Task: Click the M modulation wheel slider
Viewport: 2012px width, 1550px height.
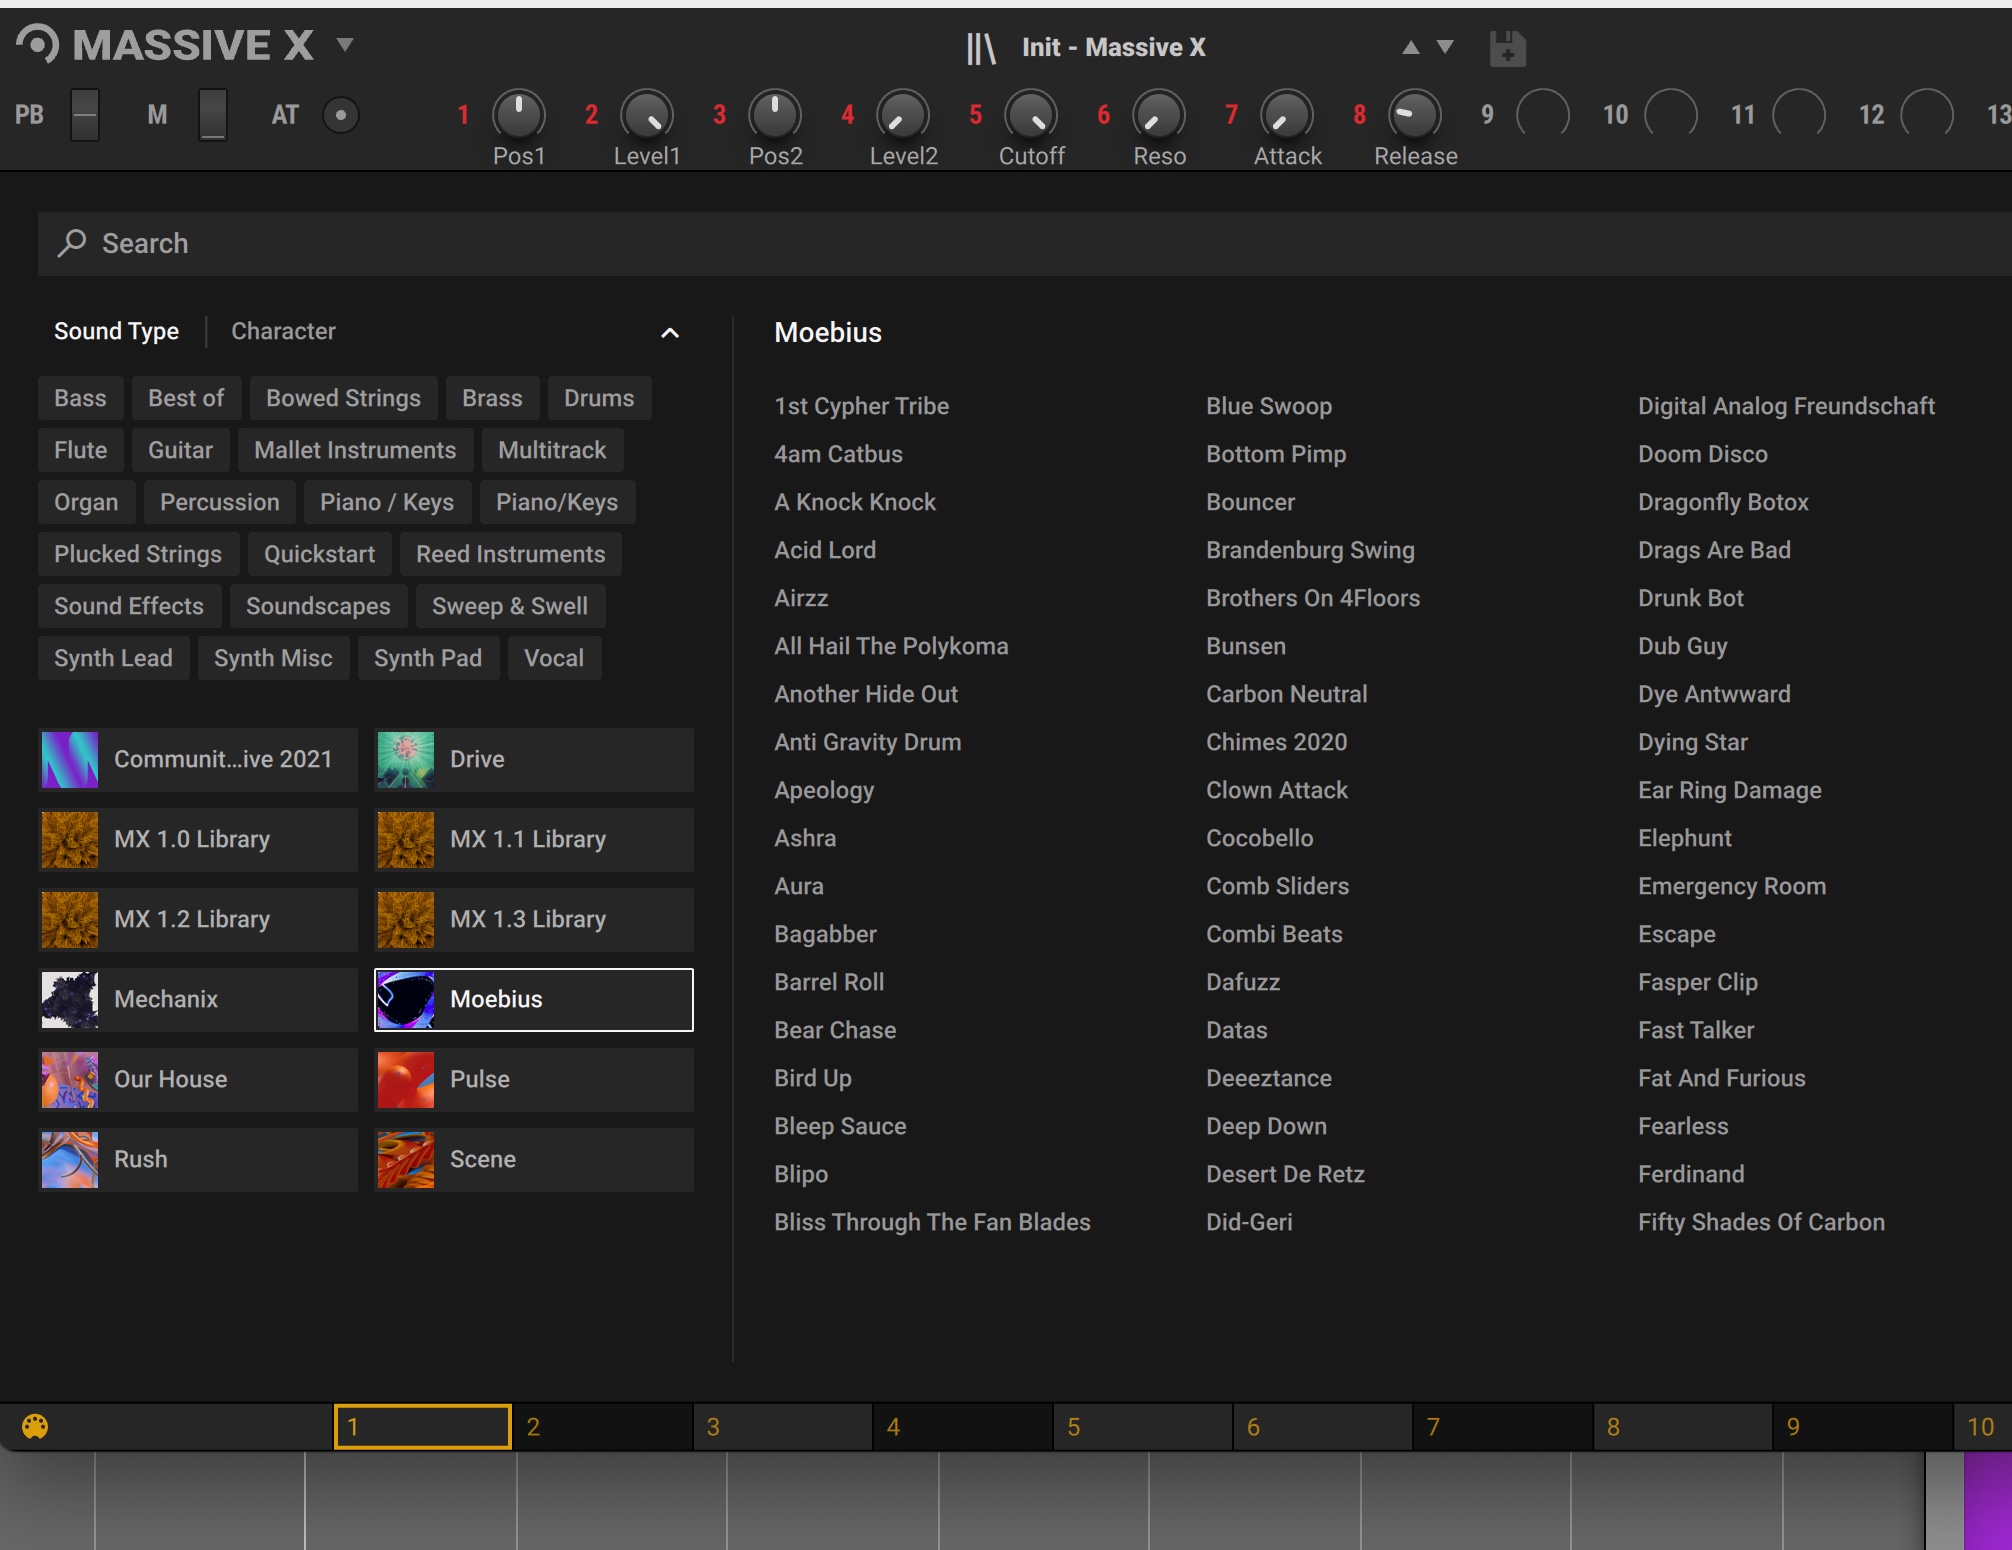Action: point(213,115)
